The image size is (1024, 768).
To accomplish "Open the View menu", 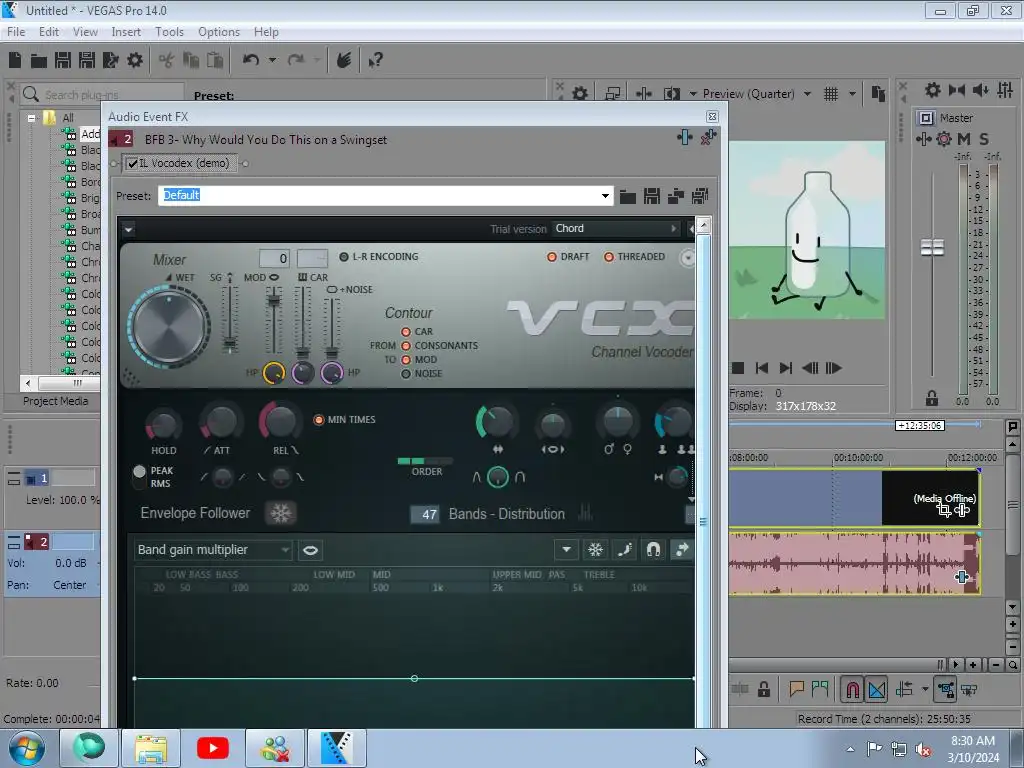I will pos(85,31).
